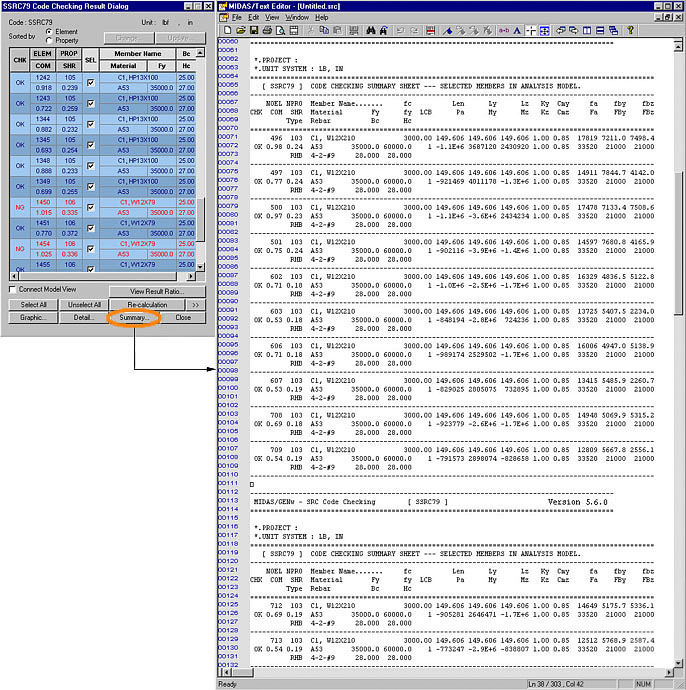
Task: Select the Element sort radio button
Action: [x=49, y=31]
